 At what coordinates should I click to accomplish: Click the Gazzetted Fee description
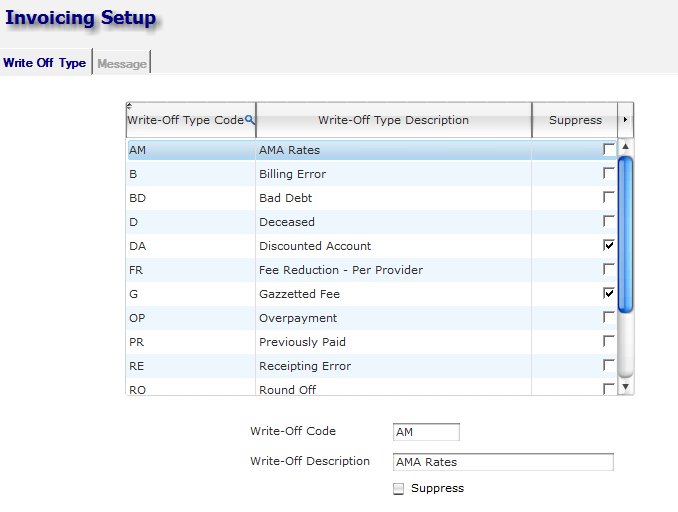coord(393,294)
